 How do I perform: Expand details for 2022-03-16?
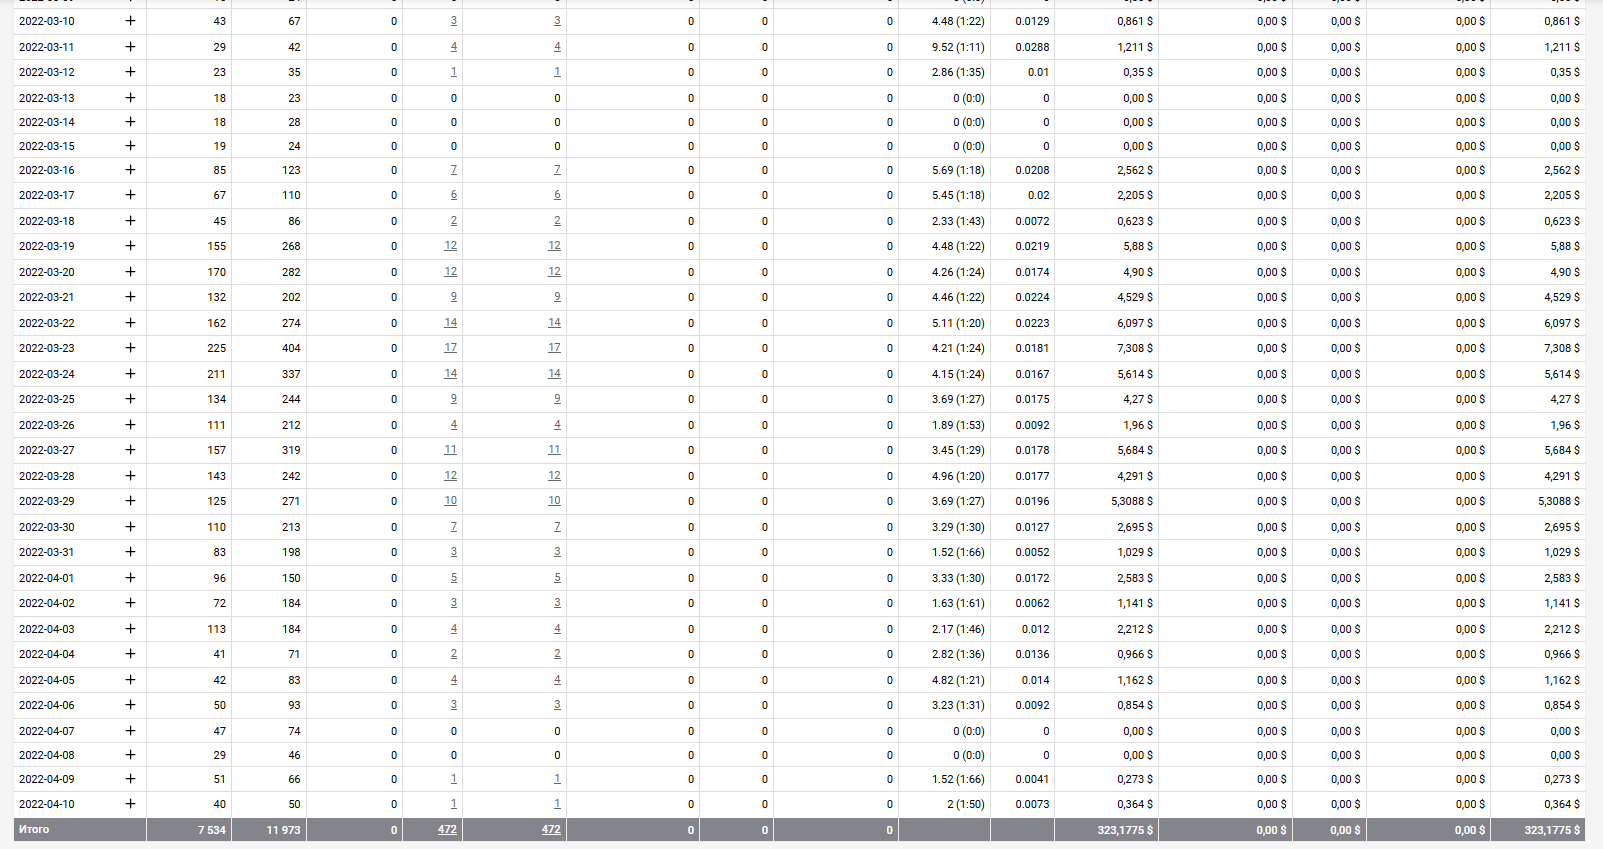pyautogui.click(x=130, y=170)
